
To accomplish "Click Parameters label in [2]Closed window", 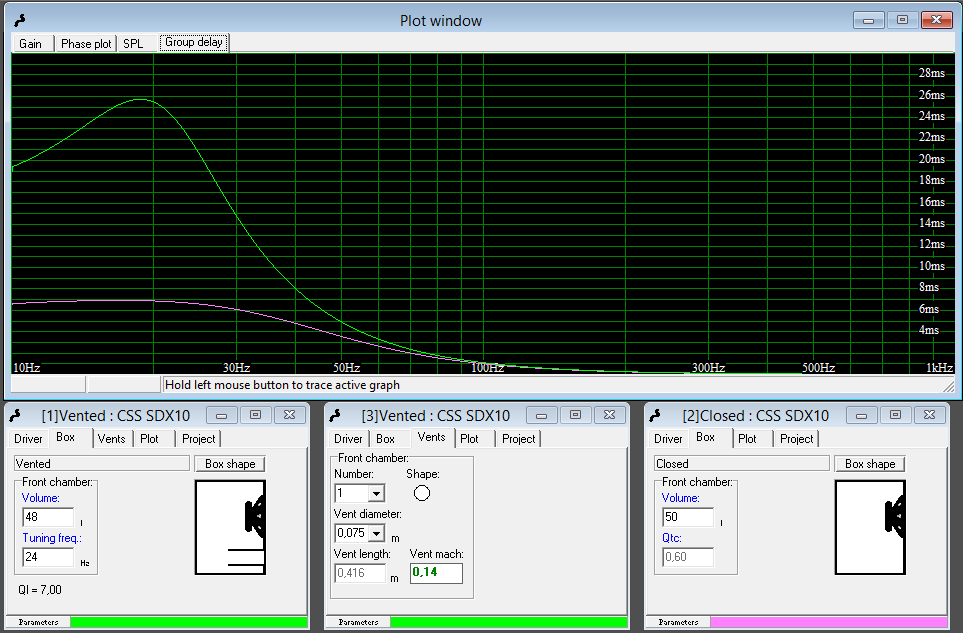I will pos(678,622).
